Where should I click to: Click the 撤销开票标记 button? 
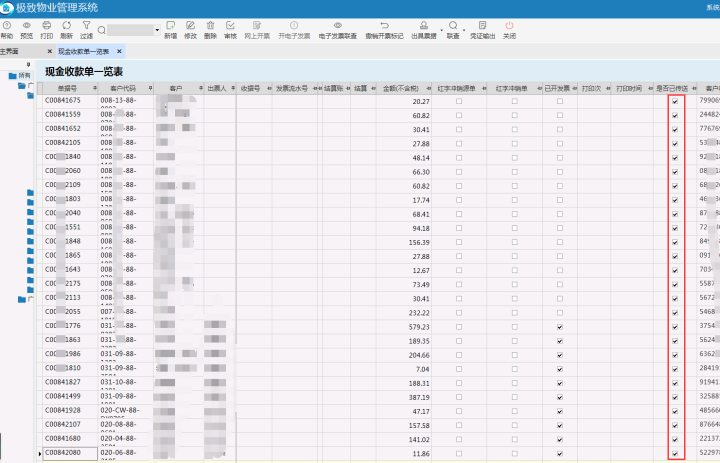pyautogui.click(x=384, y=30)
